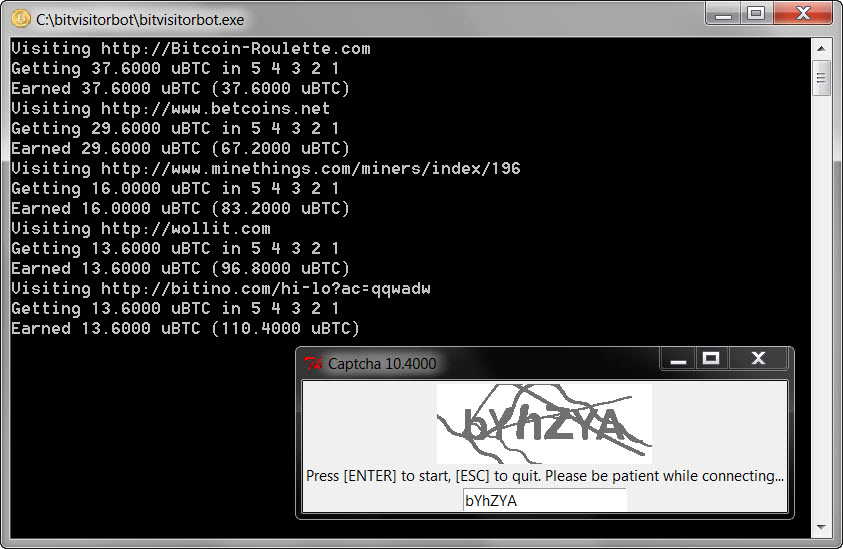Click the bitino.com/hi-lo?ac=qqwadw line

pos(221,289)
